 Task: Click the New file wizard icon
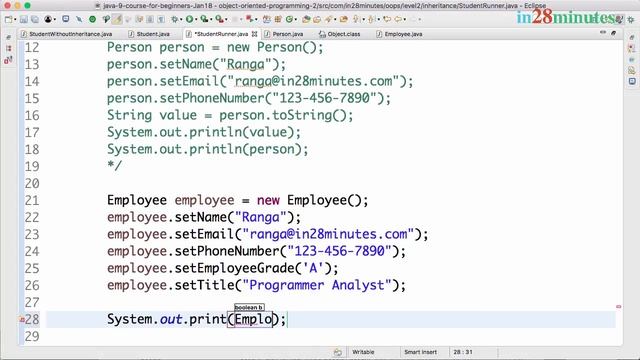pos(8,19)
